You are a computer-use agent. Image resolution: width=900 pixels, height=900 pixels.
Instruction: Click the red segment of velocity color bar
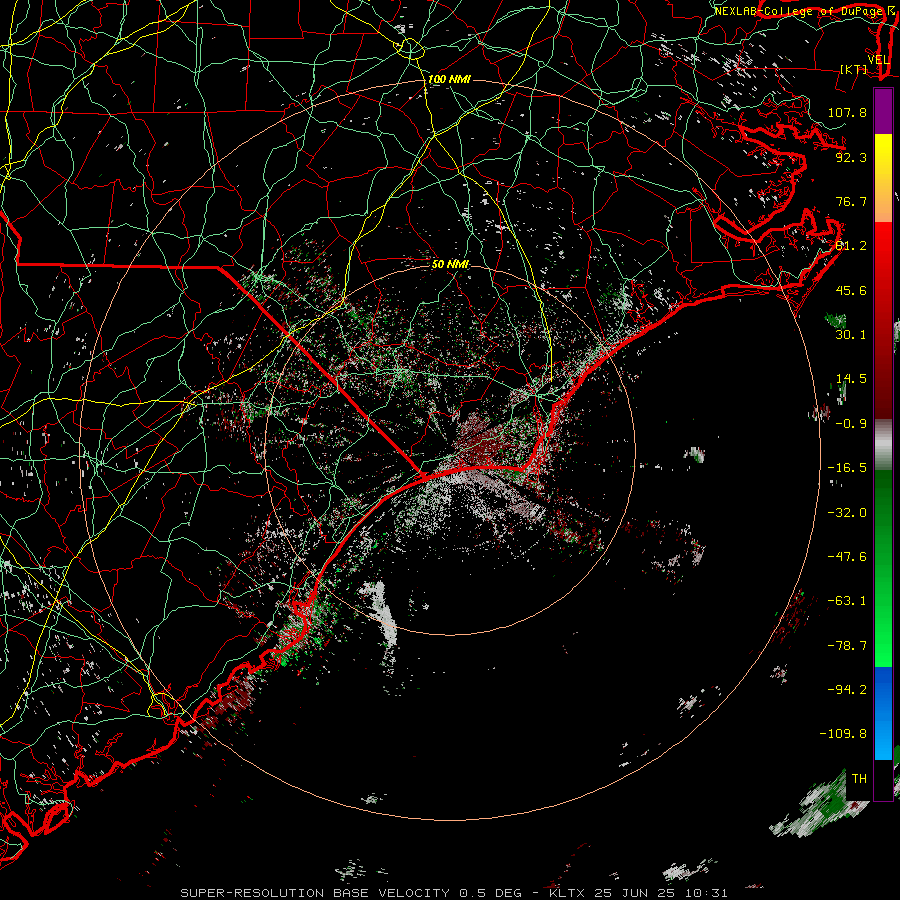tap(883, 320)
